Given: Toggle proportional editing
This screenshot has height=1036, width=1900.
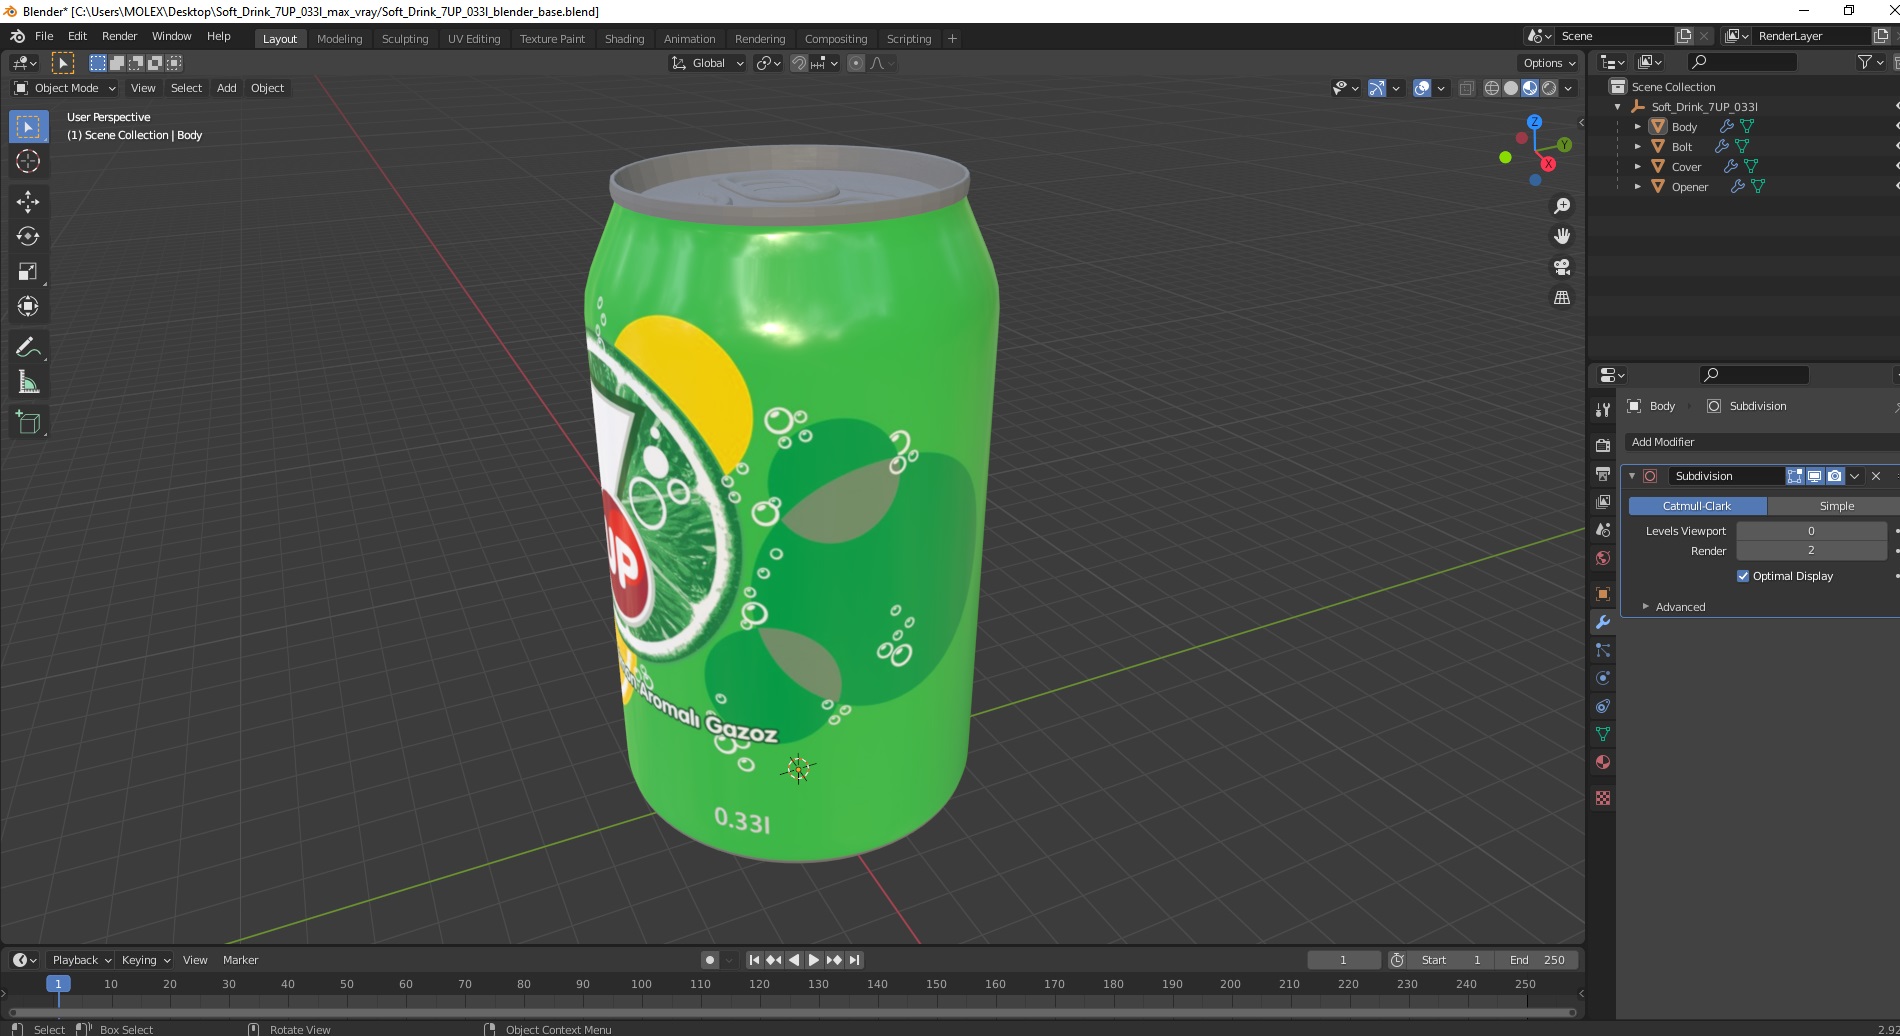Looking at the screenshot, I should [x=856, y=63].
